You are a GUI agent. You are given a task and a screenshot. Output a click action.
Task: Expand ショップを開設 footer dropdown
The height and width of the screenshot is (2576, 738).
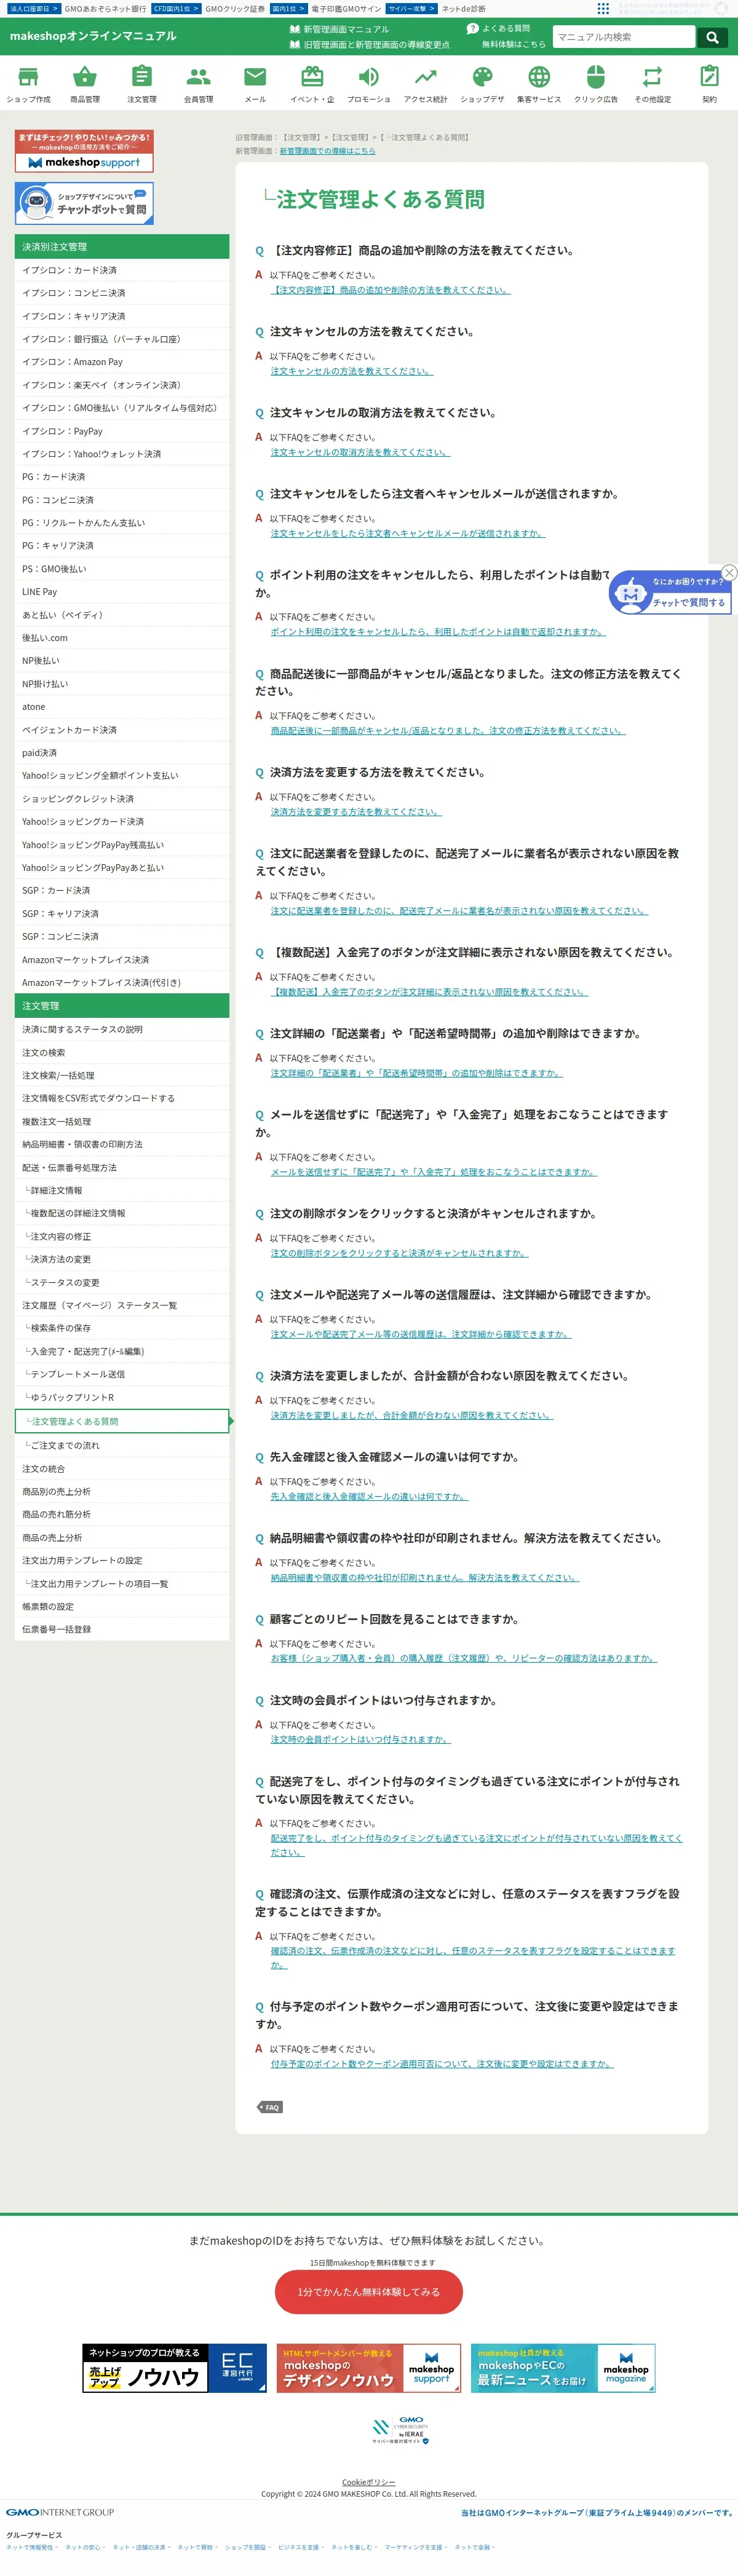coord(247,2547)
